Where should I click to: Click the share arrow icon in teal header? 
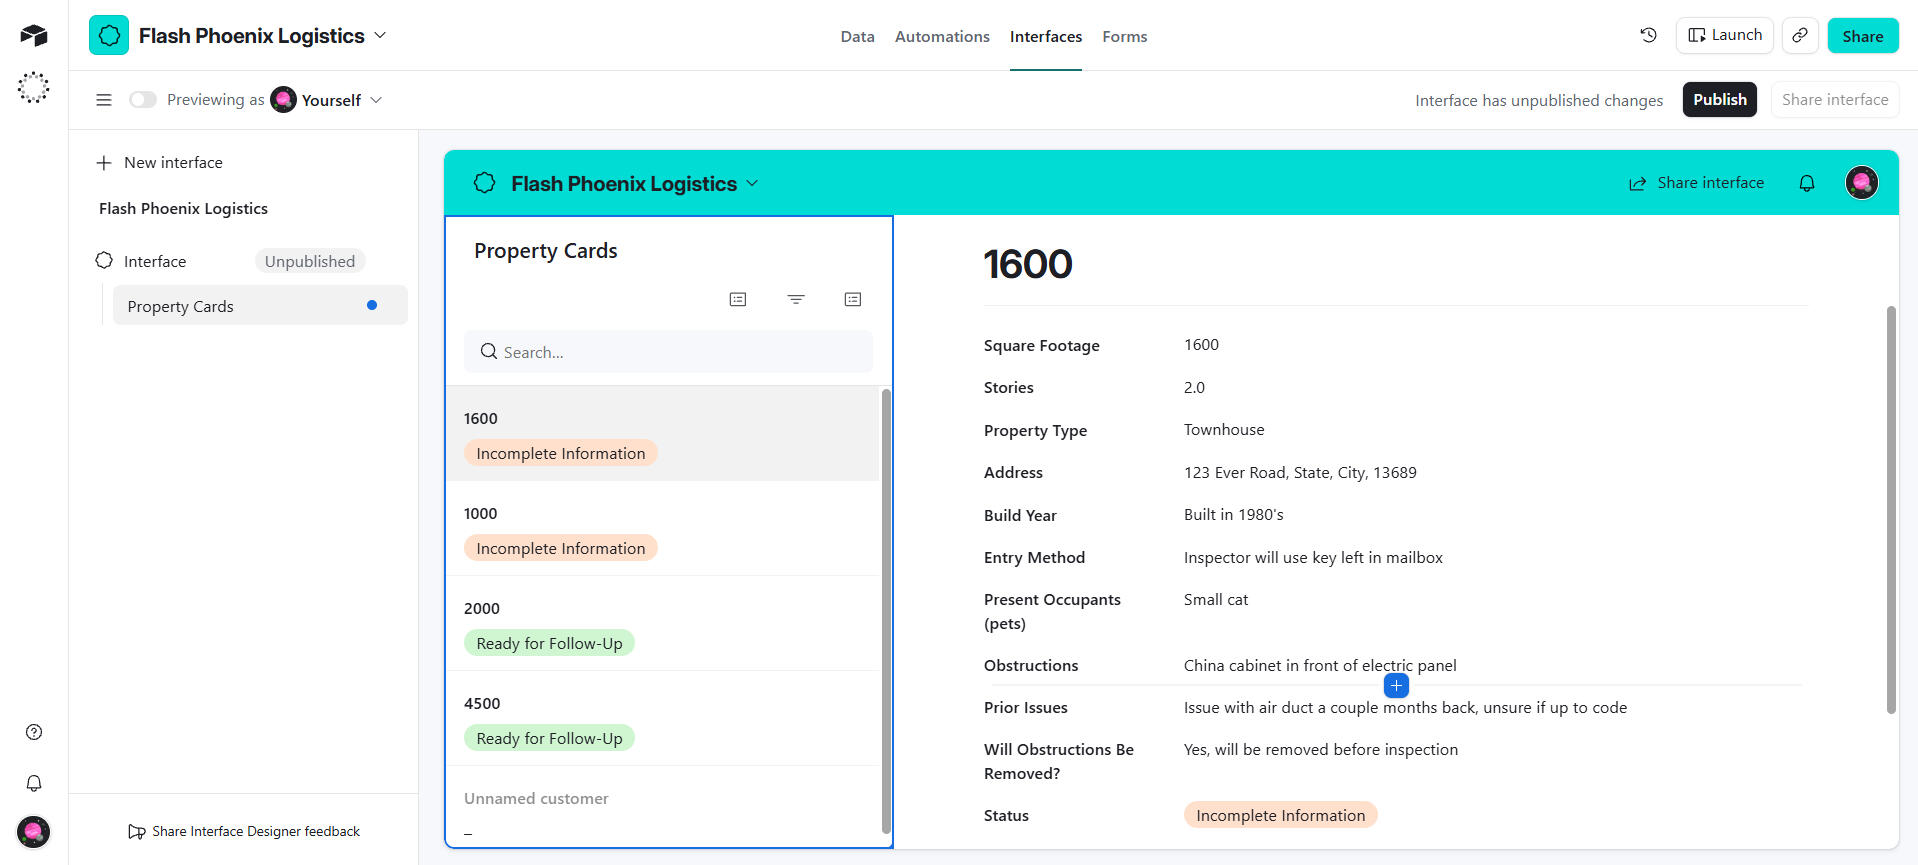pos(1637,184)
